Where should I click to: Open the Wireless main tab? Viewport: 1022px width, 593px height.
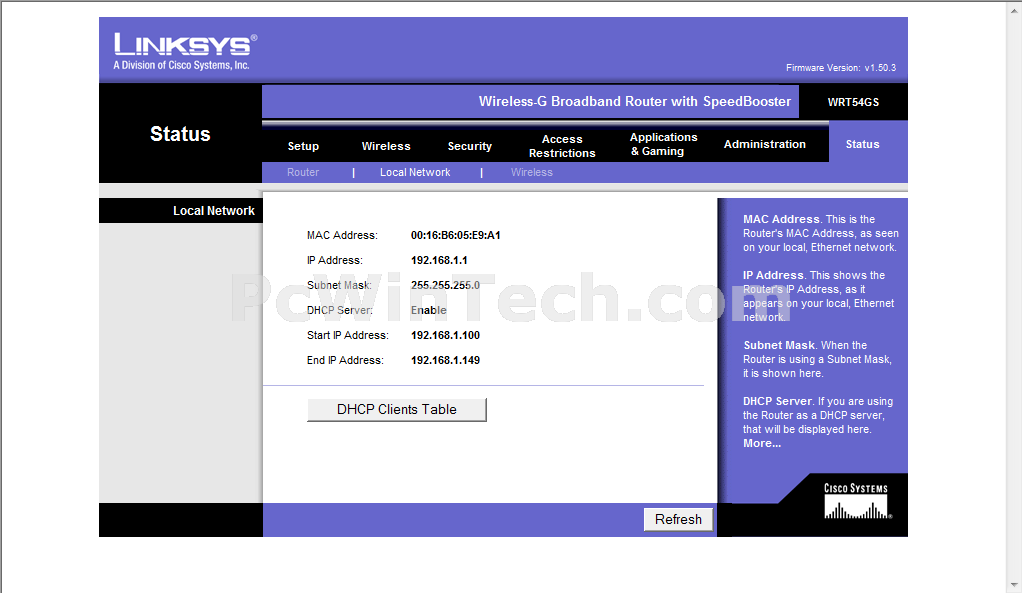point(386,146)
